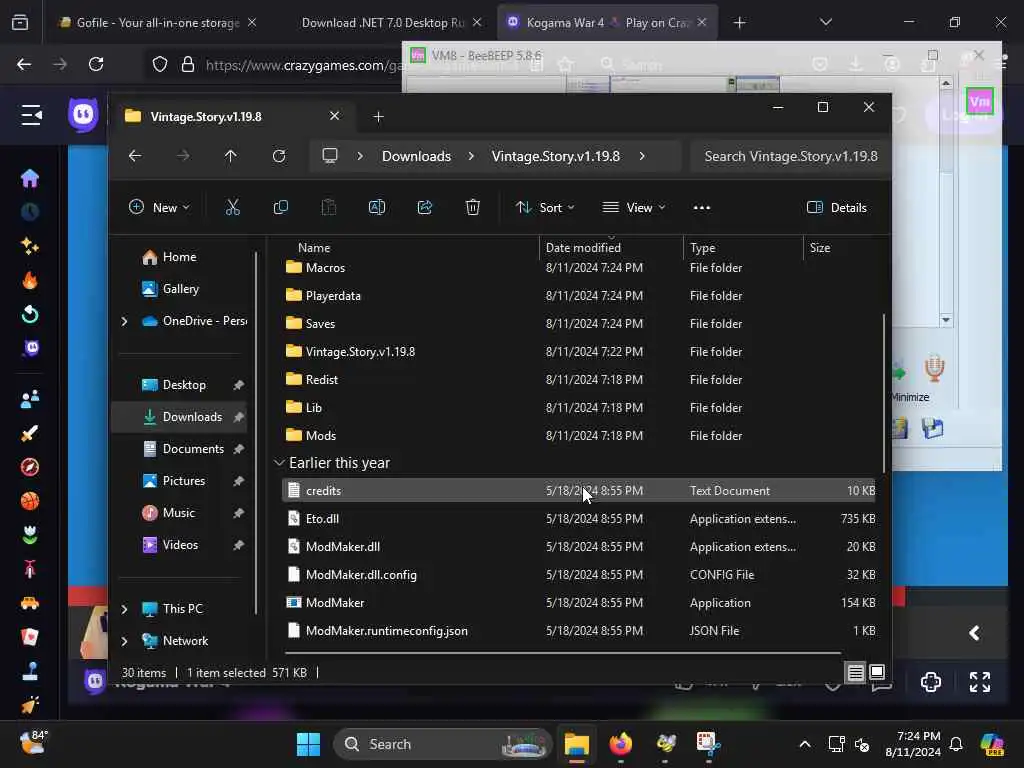Screen dimensions: 1024x768
Task: Toggle the Details pane
Action: [837, 208]
